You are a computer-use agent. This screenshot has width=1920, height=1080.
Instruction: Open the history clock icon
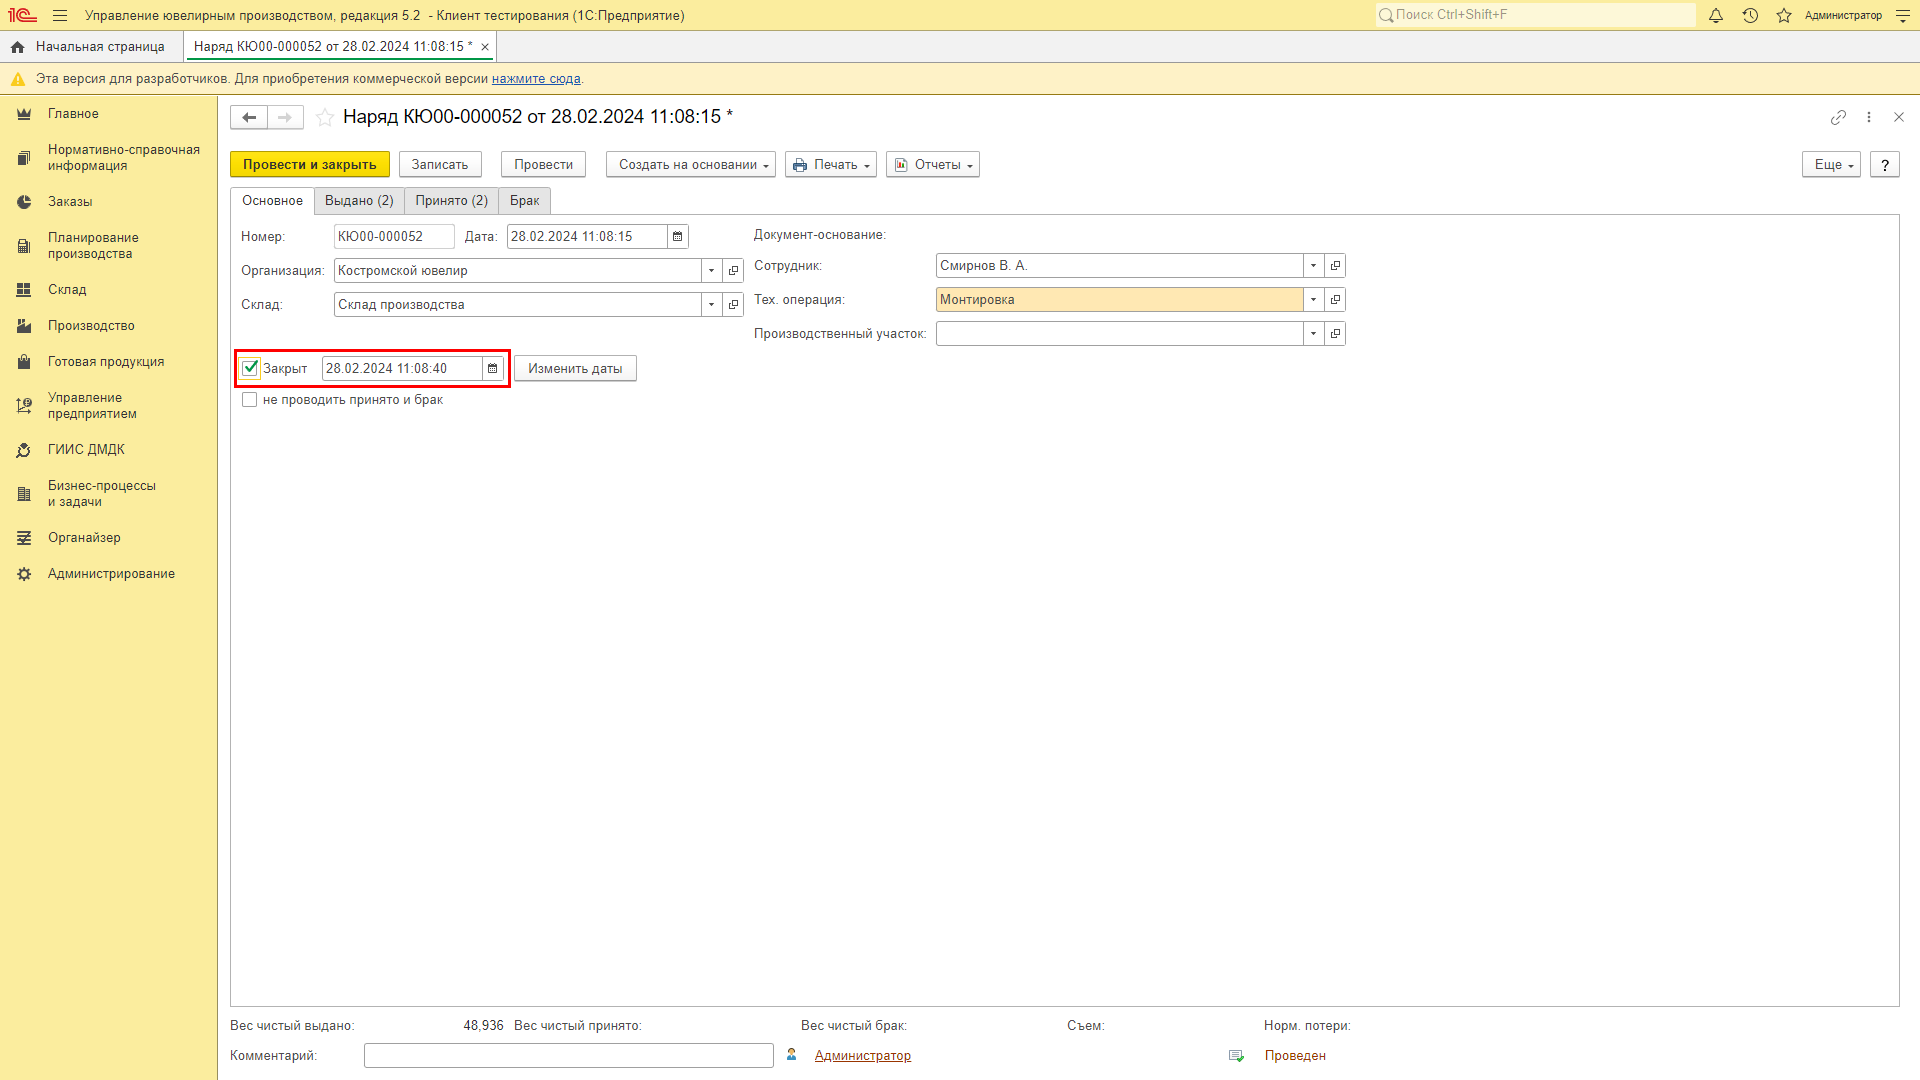point(1750,16)
